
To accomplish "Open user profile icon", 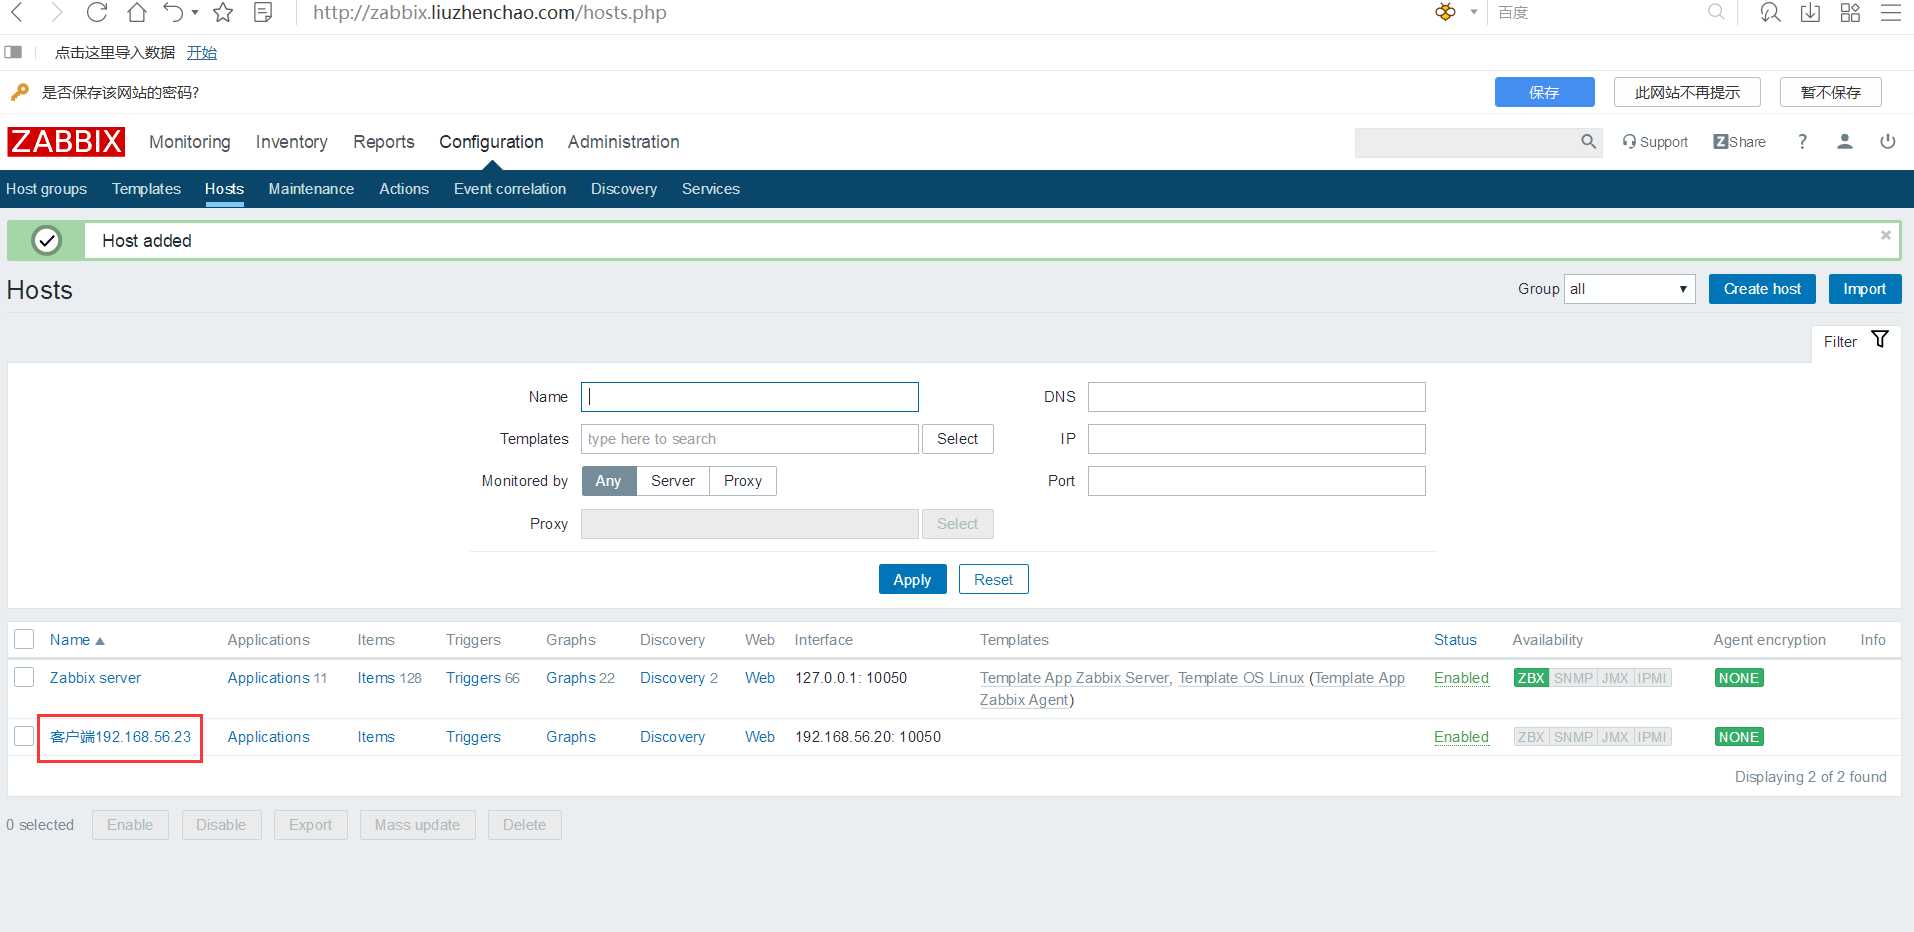I will click(x=1845, y=142).
